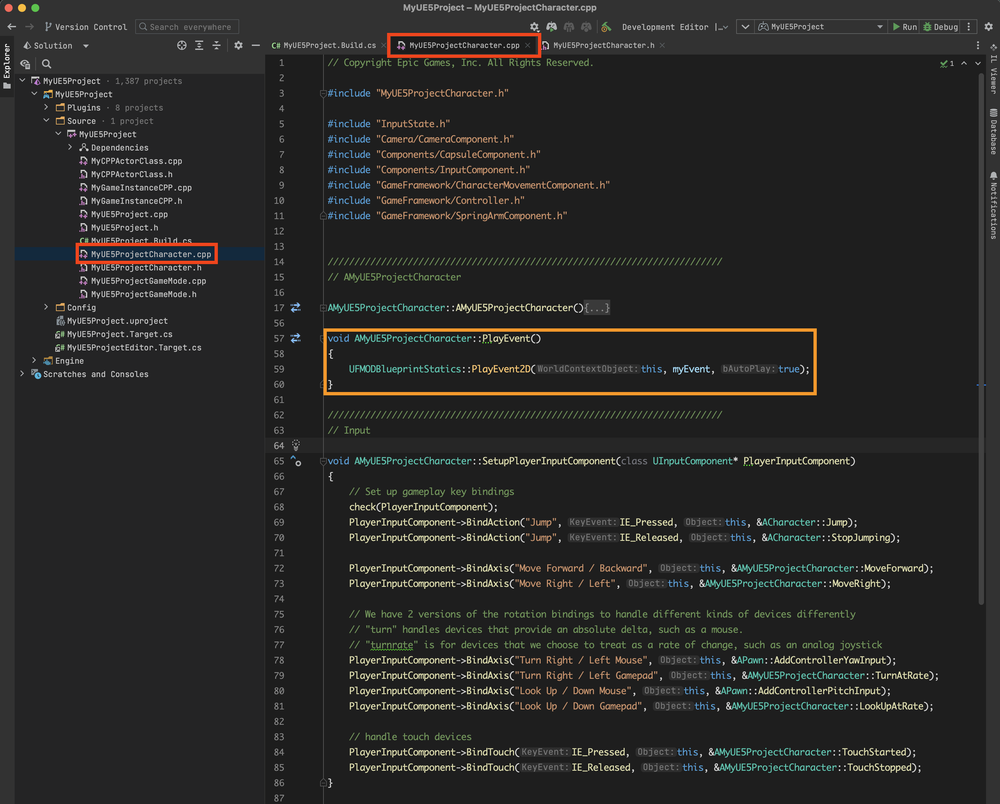Click Expand All in Solution panel

pos(199,45)
